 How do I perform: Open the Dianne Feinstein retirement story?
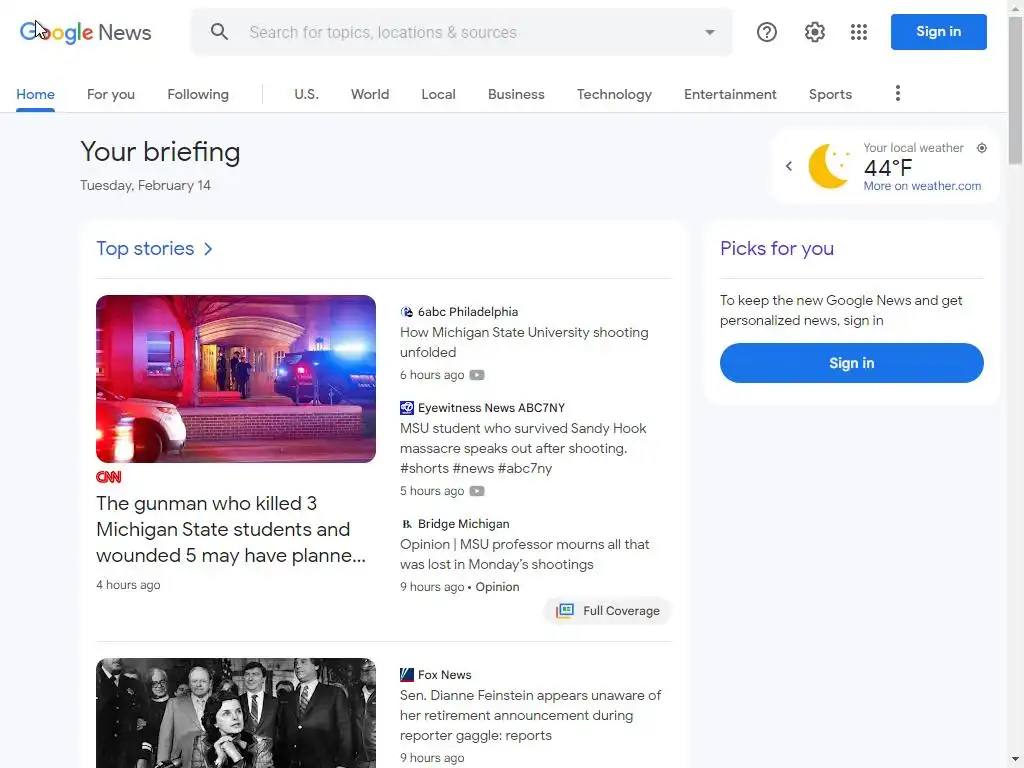[530, 715]
